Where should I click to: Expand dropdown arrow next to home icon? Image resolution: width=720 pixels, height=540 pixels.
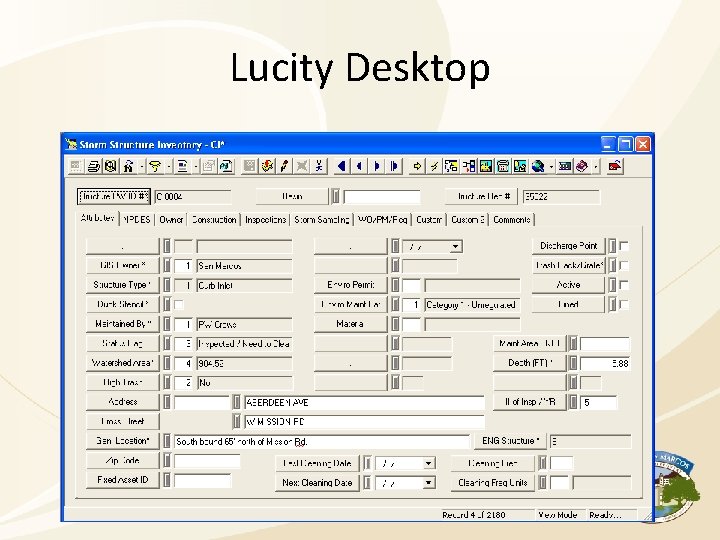142,166
